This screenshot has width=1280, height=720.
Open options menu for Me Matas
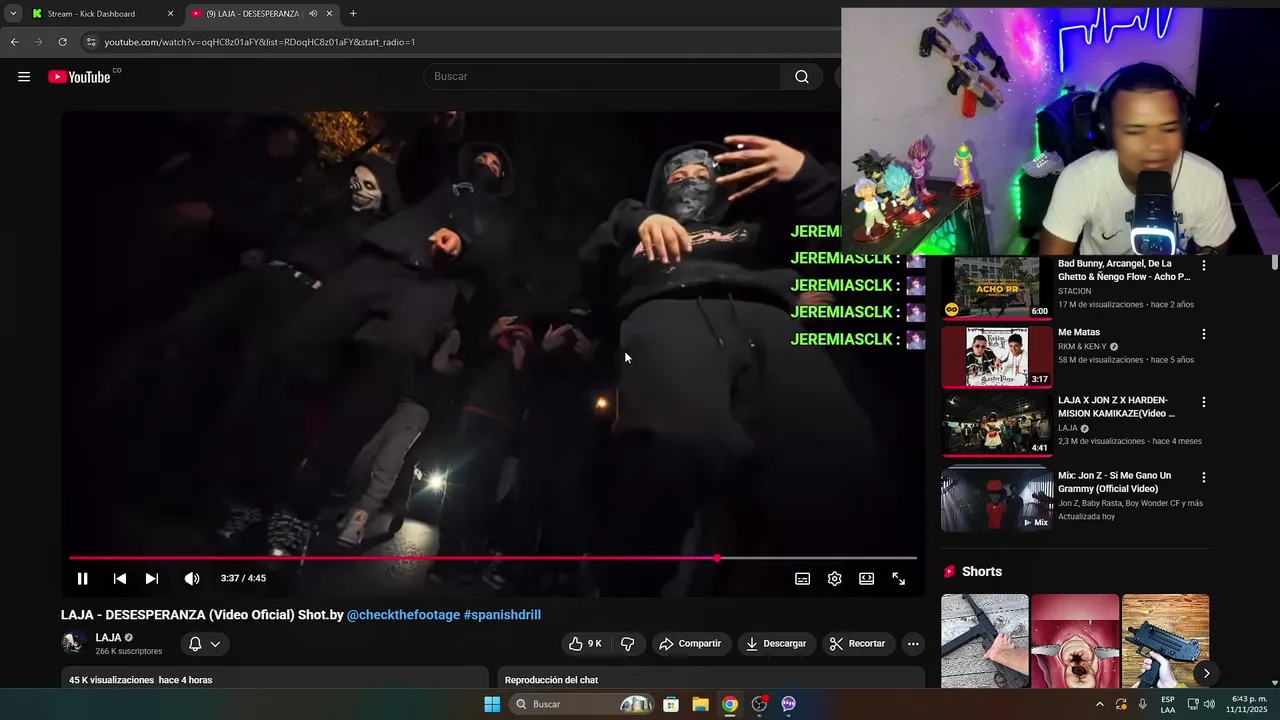[1204, 334]
